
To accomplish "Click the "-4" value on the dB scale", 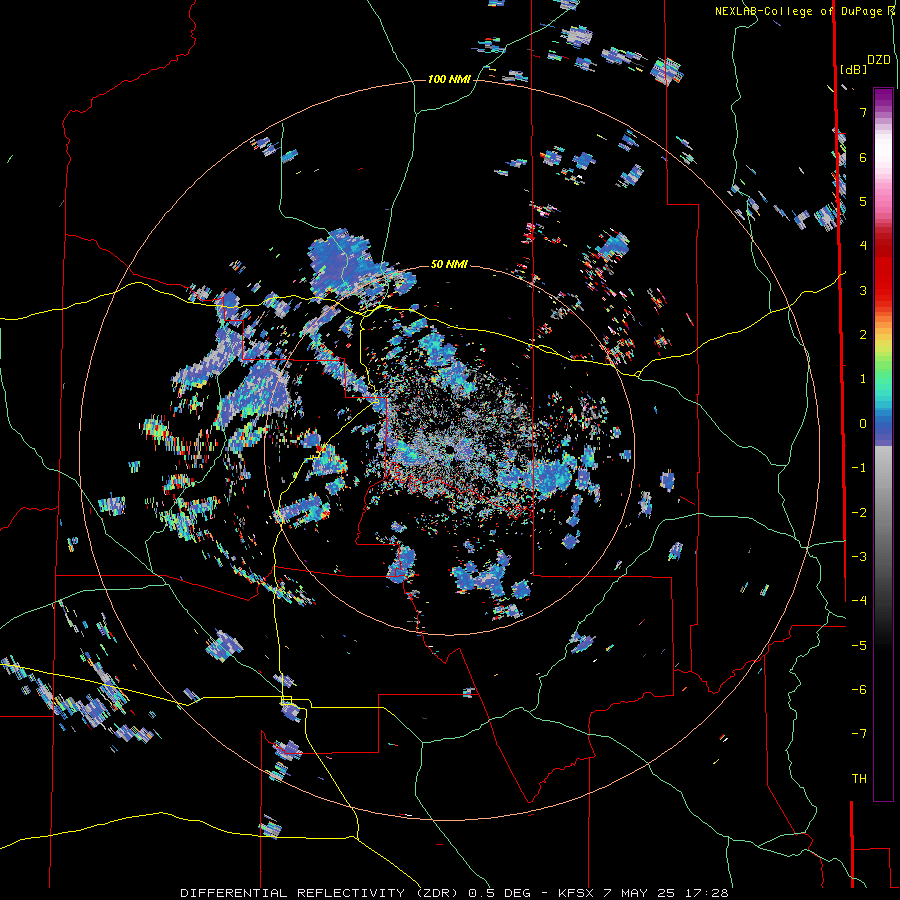I will click(859, 601).
